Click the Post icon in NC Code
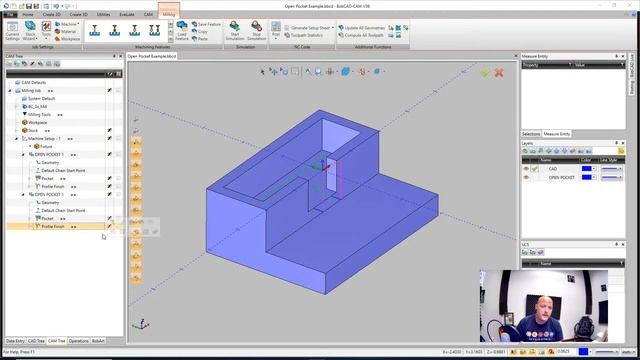The width and height of the screenshot is (640, 360). [x=276, y=30]
